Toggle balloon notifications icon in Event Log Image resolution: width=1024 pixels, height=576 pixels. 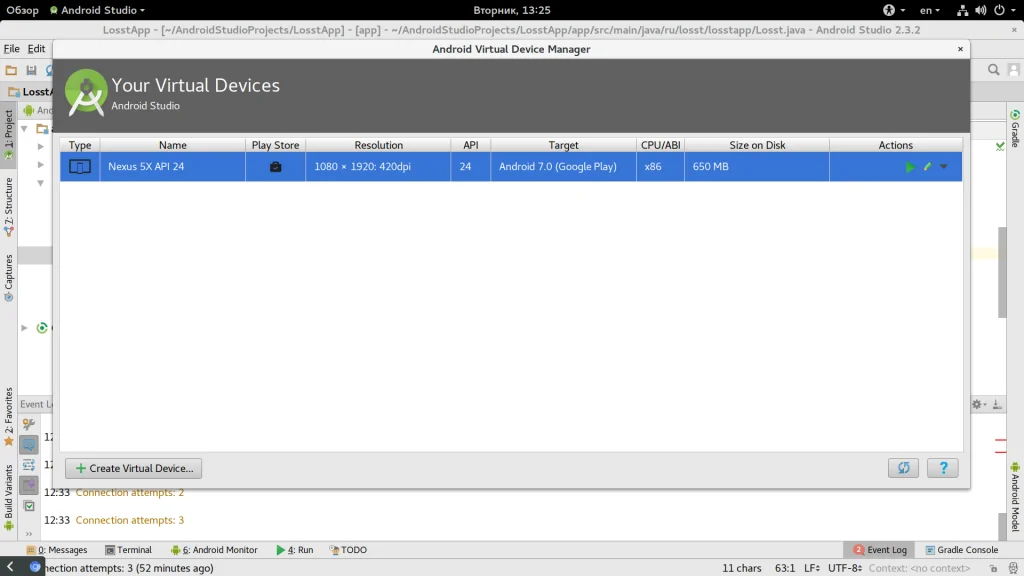click(29, 445)
